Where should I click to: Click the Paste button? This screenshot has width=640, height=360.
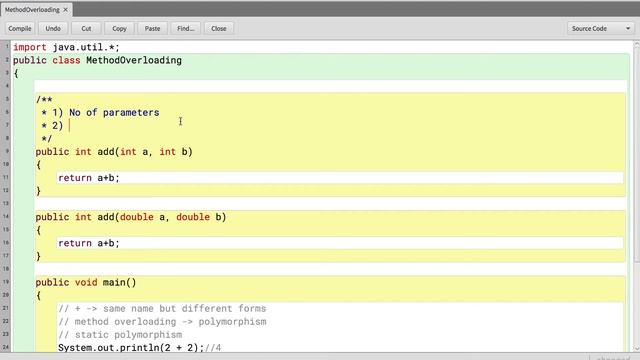(x=152, y=29)
